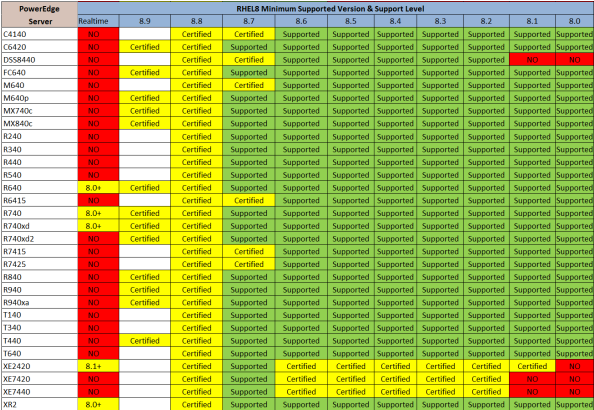Click the 8.1 version column header
Viewport: 594px width, 410px height.
tap(533, 21)
